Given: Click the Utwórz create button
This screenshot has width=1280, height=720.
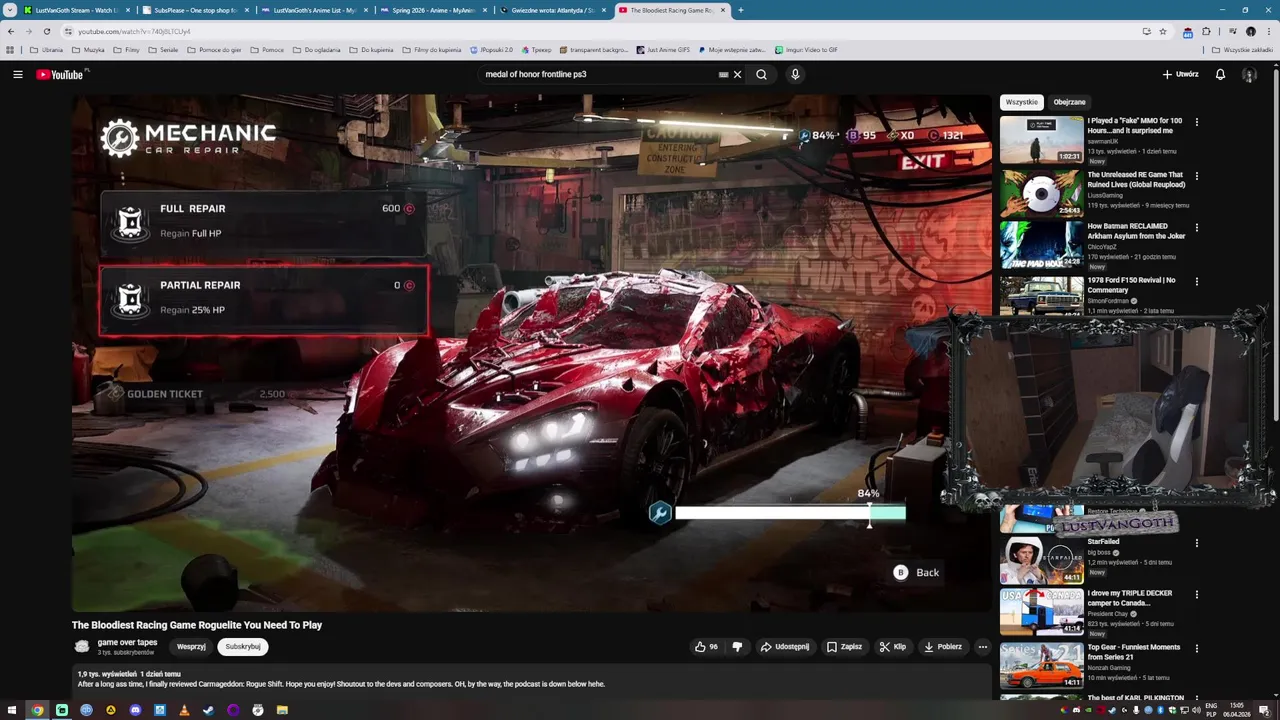Looking at the screenshot, I should point(1180,74).
